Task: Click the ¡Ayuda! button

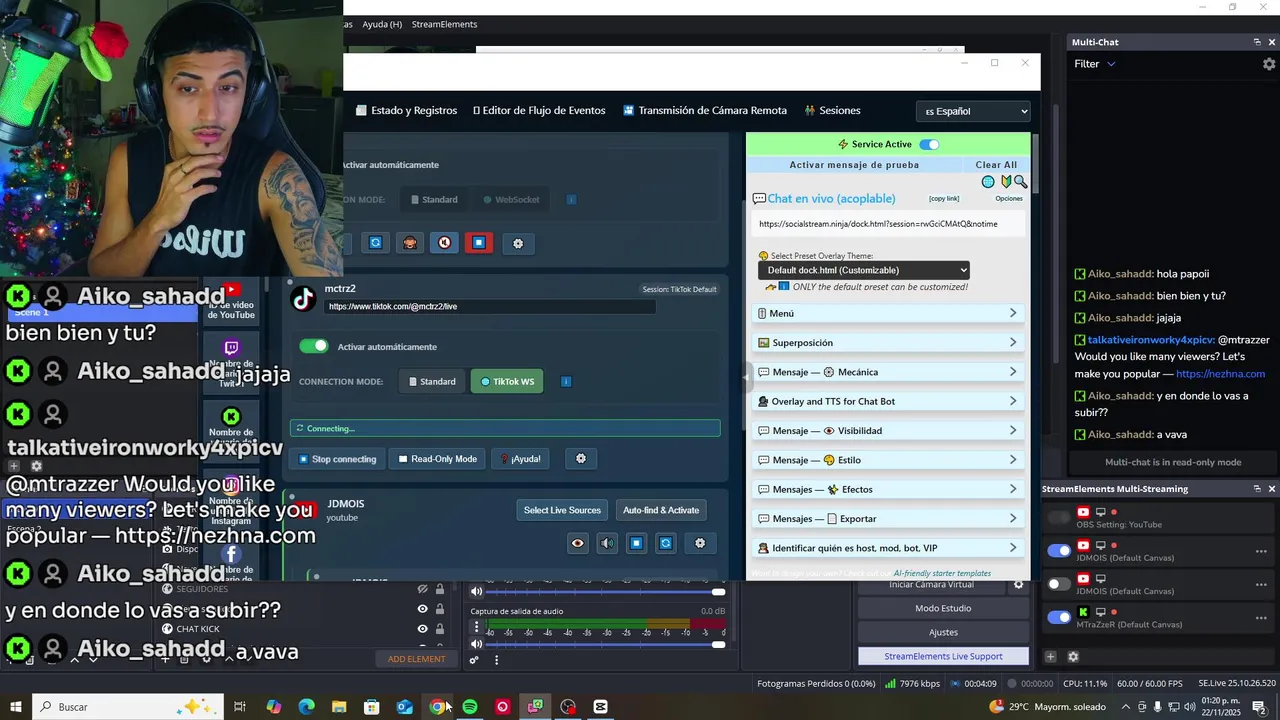Action: [x=520, y=459]
